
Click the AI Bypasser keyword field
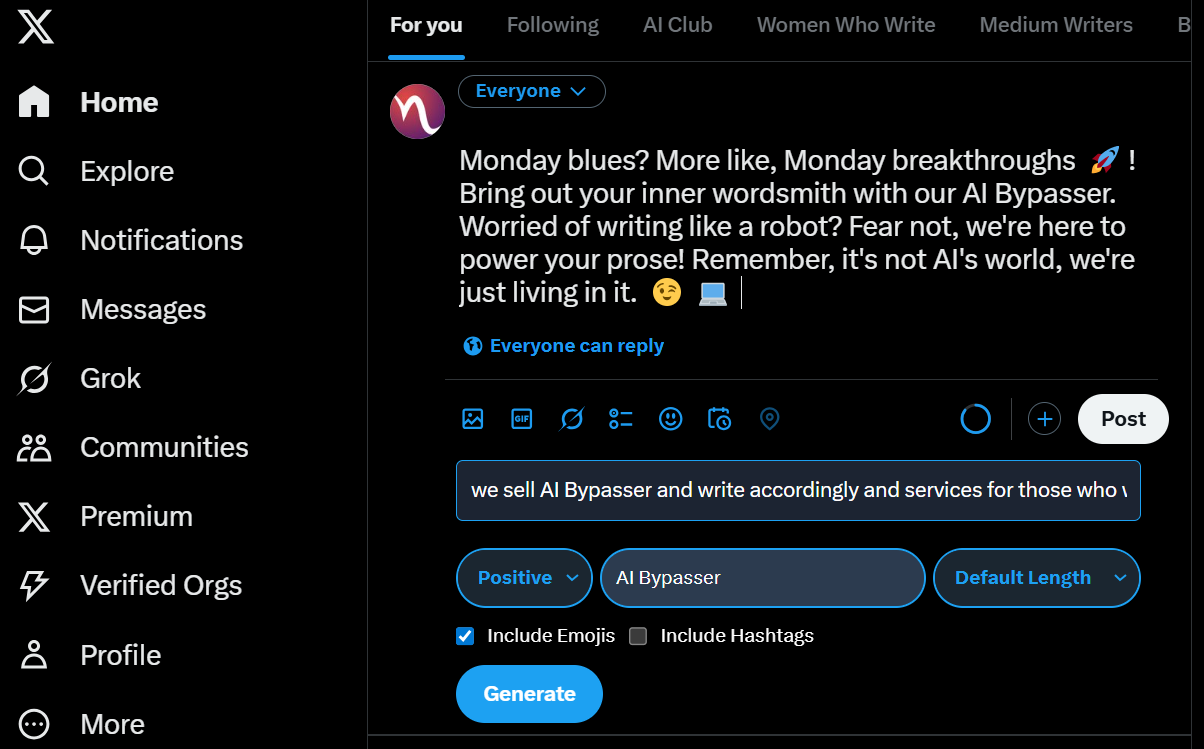pyautogui.click(x=762, y=577)
